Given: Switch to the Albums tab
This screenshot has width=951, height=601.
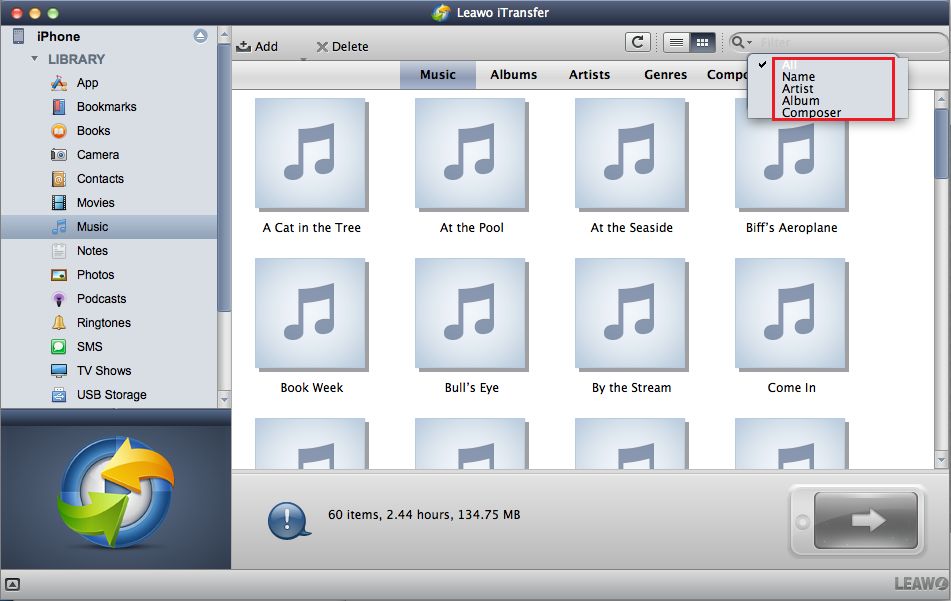Looking at the screenshot, I should pyautogui.click(x=513, y=75).
